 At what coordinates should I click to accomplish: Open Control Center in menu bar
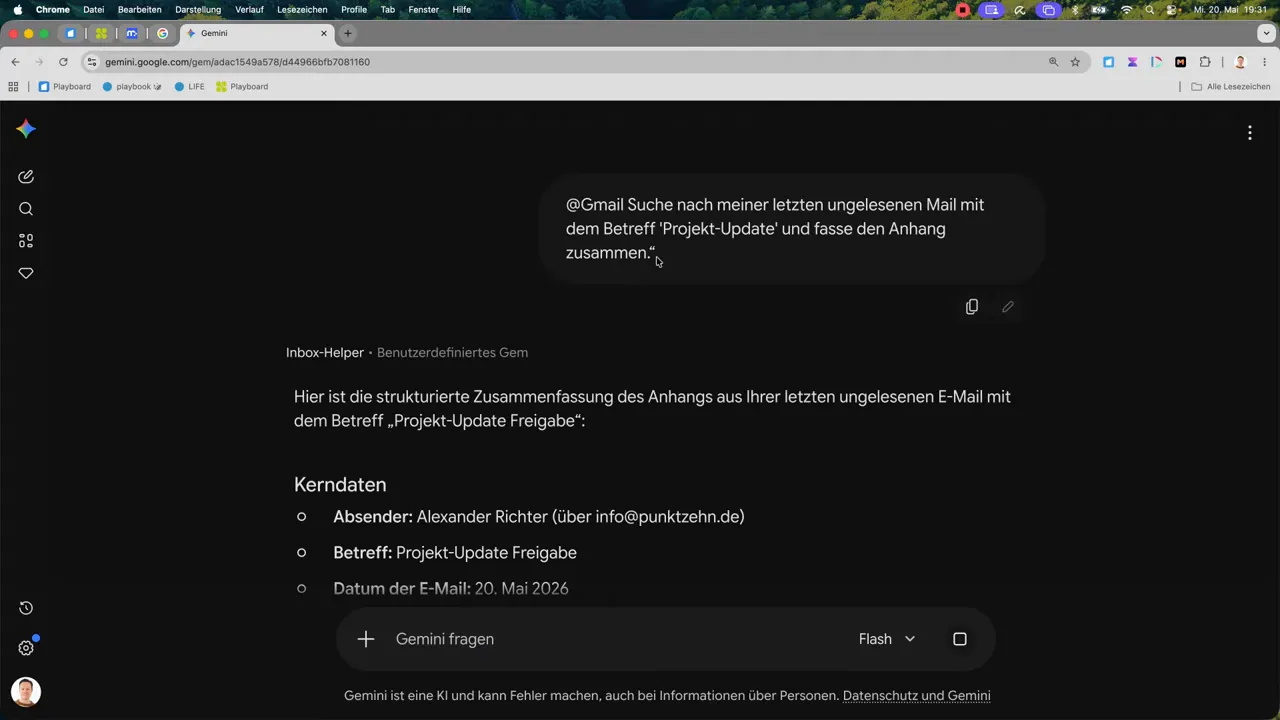pyautogui.click(x=1172, y=9)
